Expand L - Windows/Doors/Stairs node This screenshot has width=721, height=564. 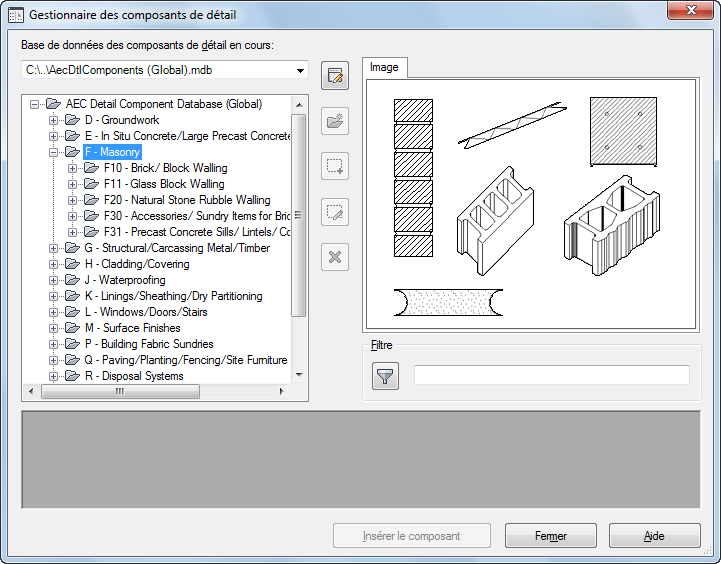[x=53, y=313]
